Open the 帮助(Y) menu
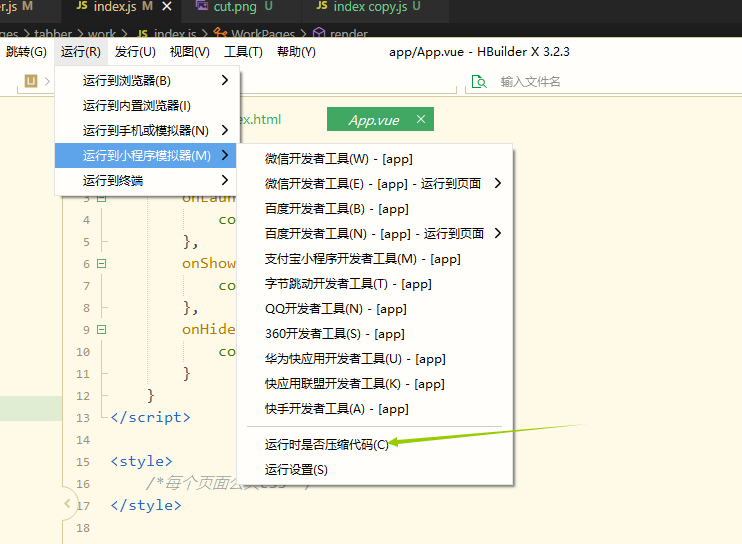Viewport: 742px width, 544px height. (x=296, y=52)
